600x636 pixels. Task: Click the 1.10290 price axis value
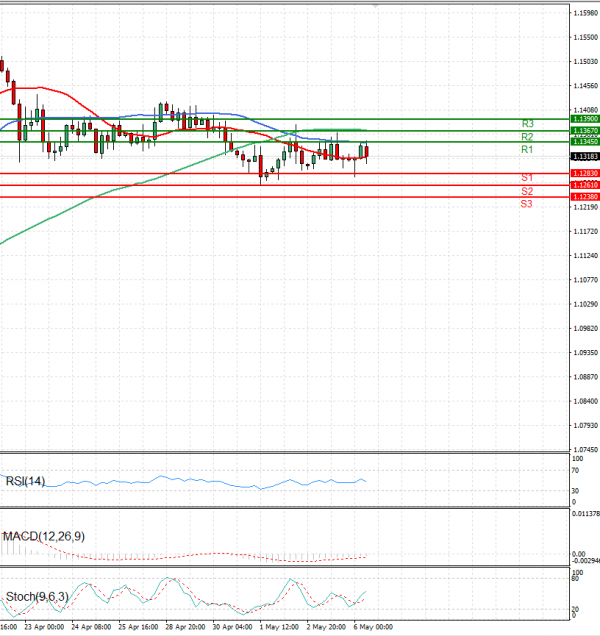[x=586, y=304]
